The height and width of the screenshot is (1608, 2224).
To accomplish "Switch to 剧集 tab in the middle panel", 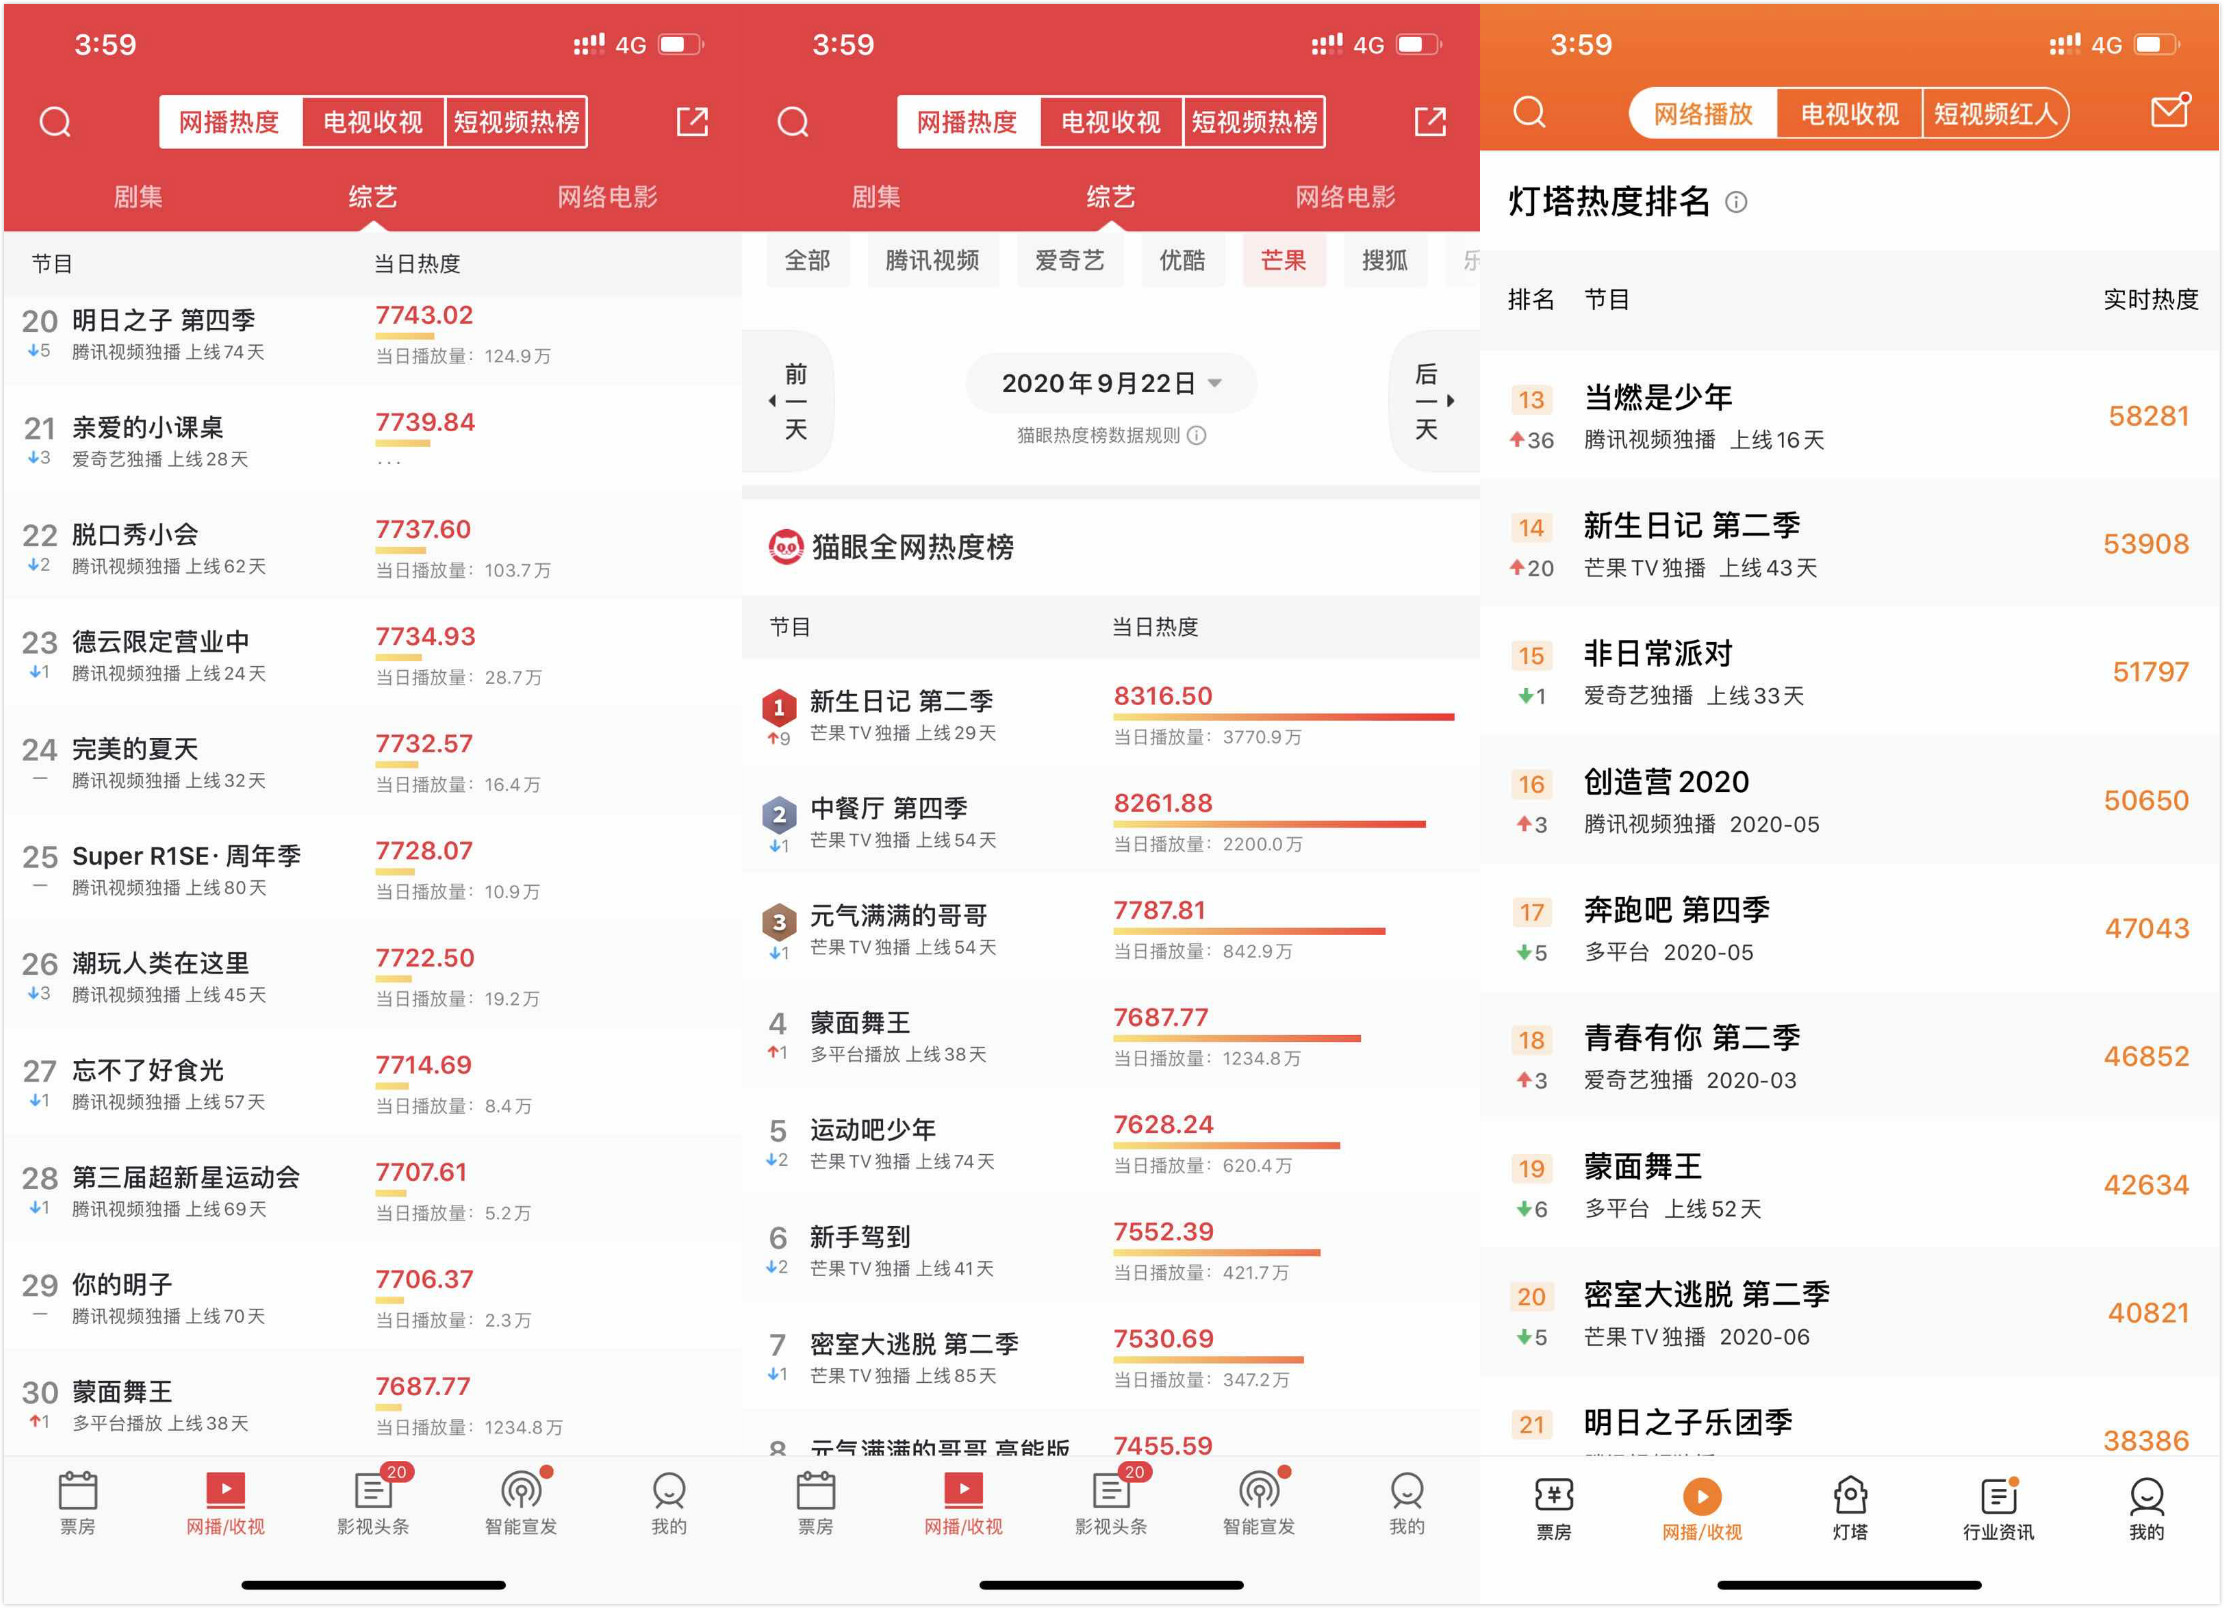I will pos(875,197).
